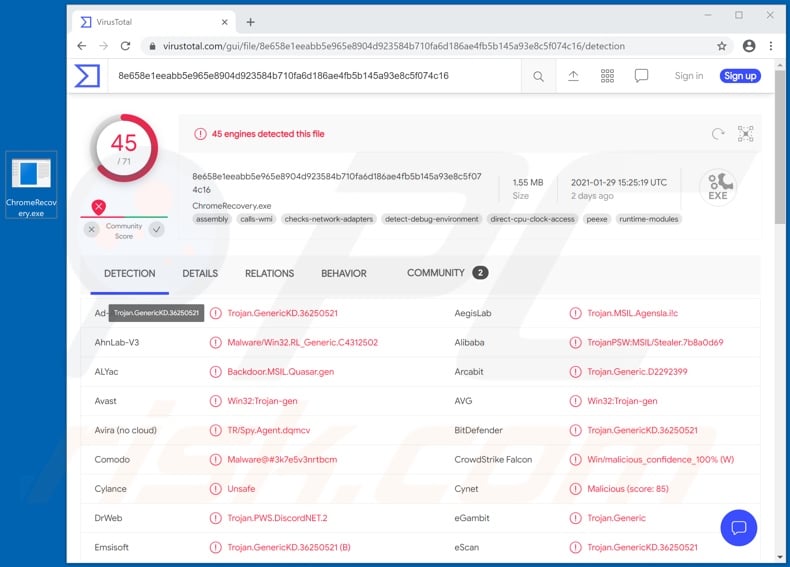Click alert icon beside 45 engines detected
The height and width of the screenshot is (567, 790).
(200, 134)
